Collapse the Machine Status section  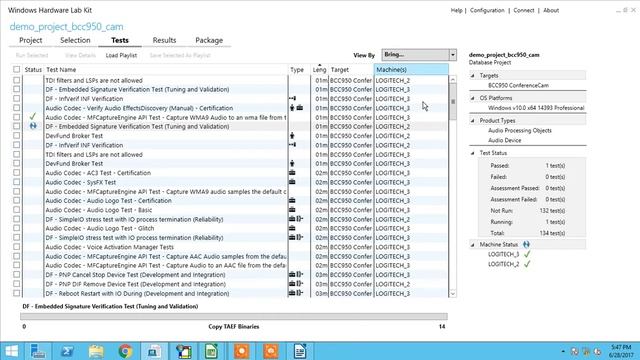coord(472,244)
